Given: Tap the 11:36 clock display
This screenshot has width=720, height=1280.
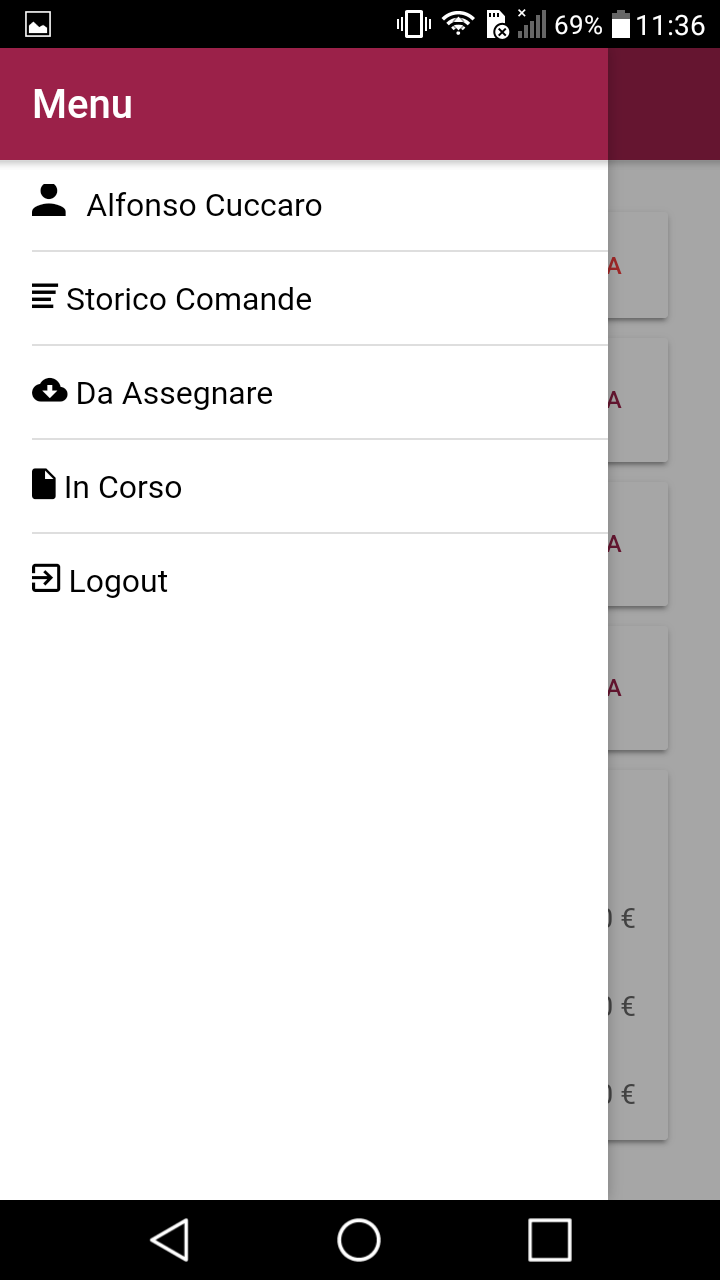Looking at the screenshot, I should (x=670, y=24).
